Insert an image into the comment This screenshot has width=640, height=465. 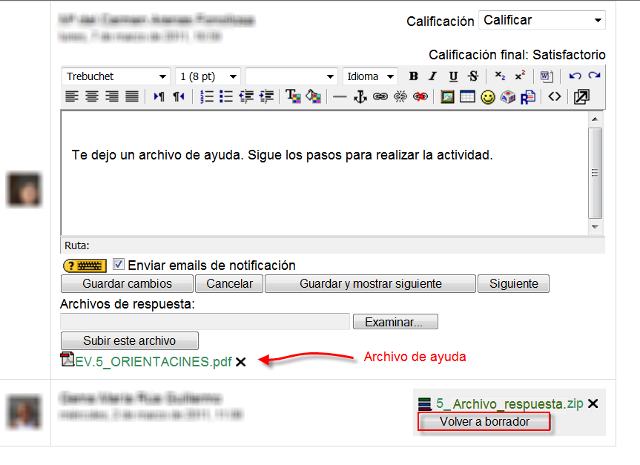(448, 97)
